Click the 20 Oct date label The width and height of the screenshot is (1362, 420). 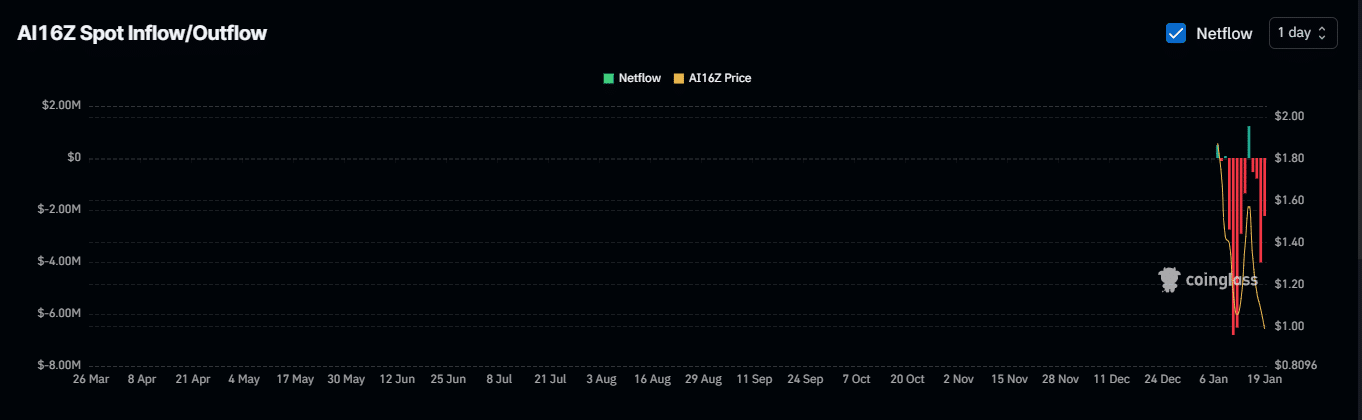(907, 380)
